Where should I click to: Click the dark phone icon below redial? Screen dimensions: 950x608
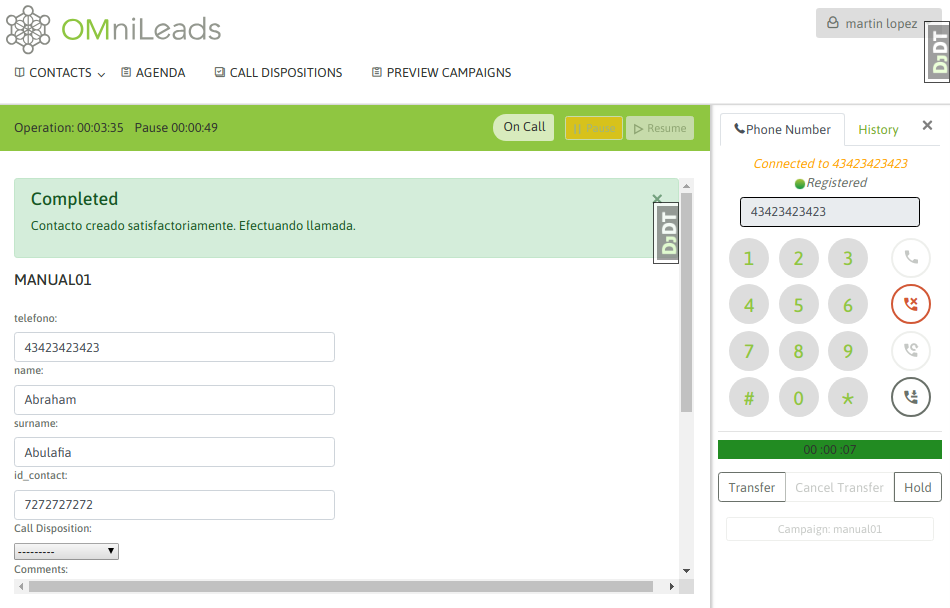(x=910, y=397)
